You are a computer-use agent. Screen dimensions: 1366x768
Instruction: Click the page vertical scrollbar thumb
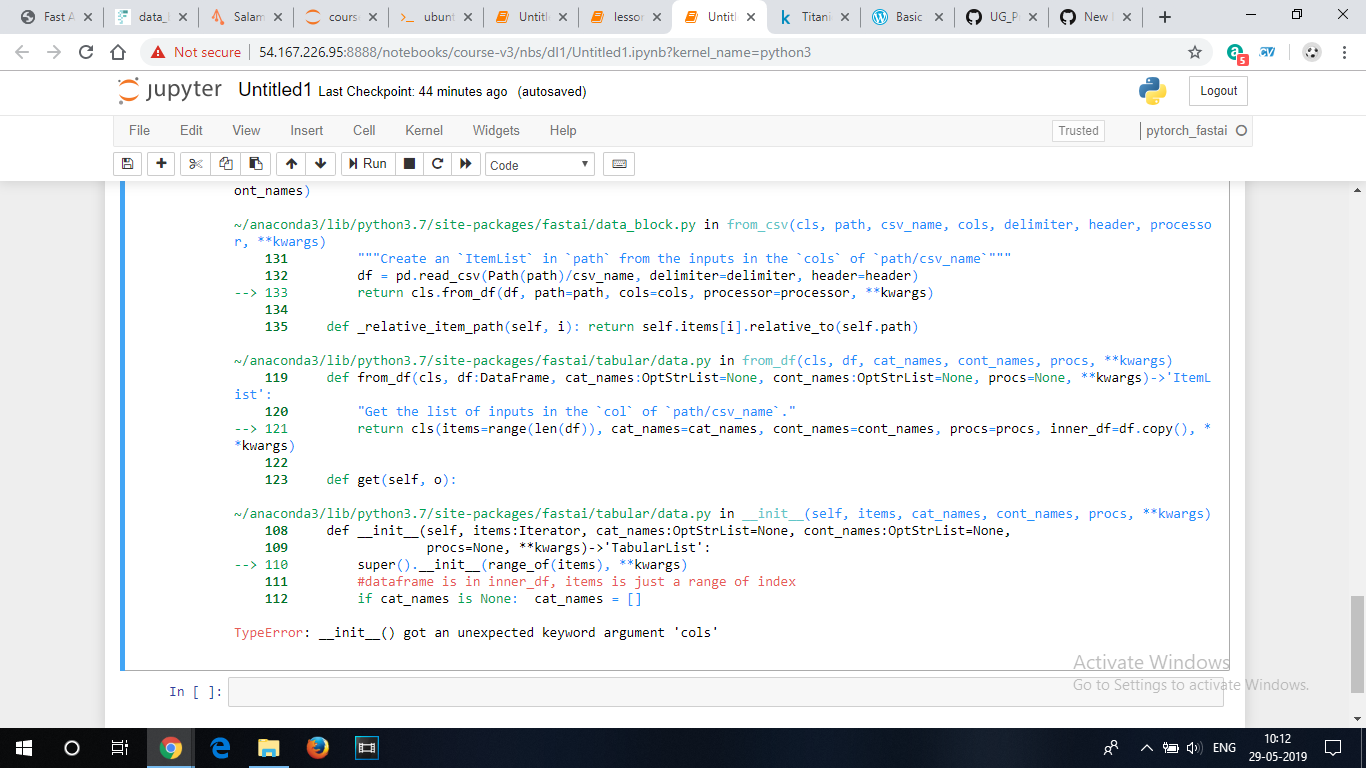[x=1357, y=642]
